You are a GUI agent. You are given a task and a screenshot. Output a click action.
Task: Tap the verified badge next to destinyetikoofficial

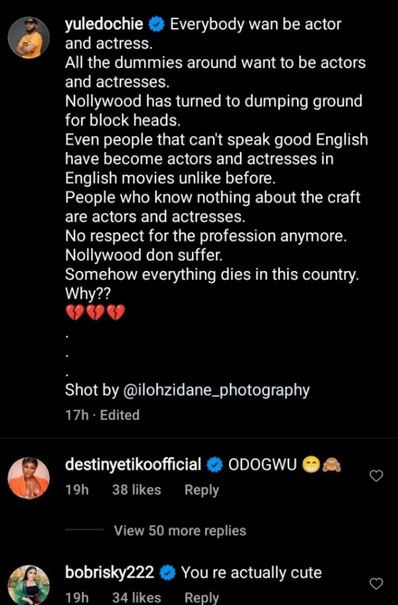tap(214, 465)
